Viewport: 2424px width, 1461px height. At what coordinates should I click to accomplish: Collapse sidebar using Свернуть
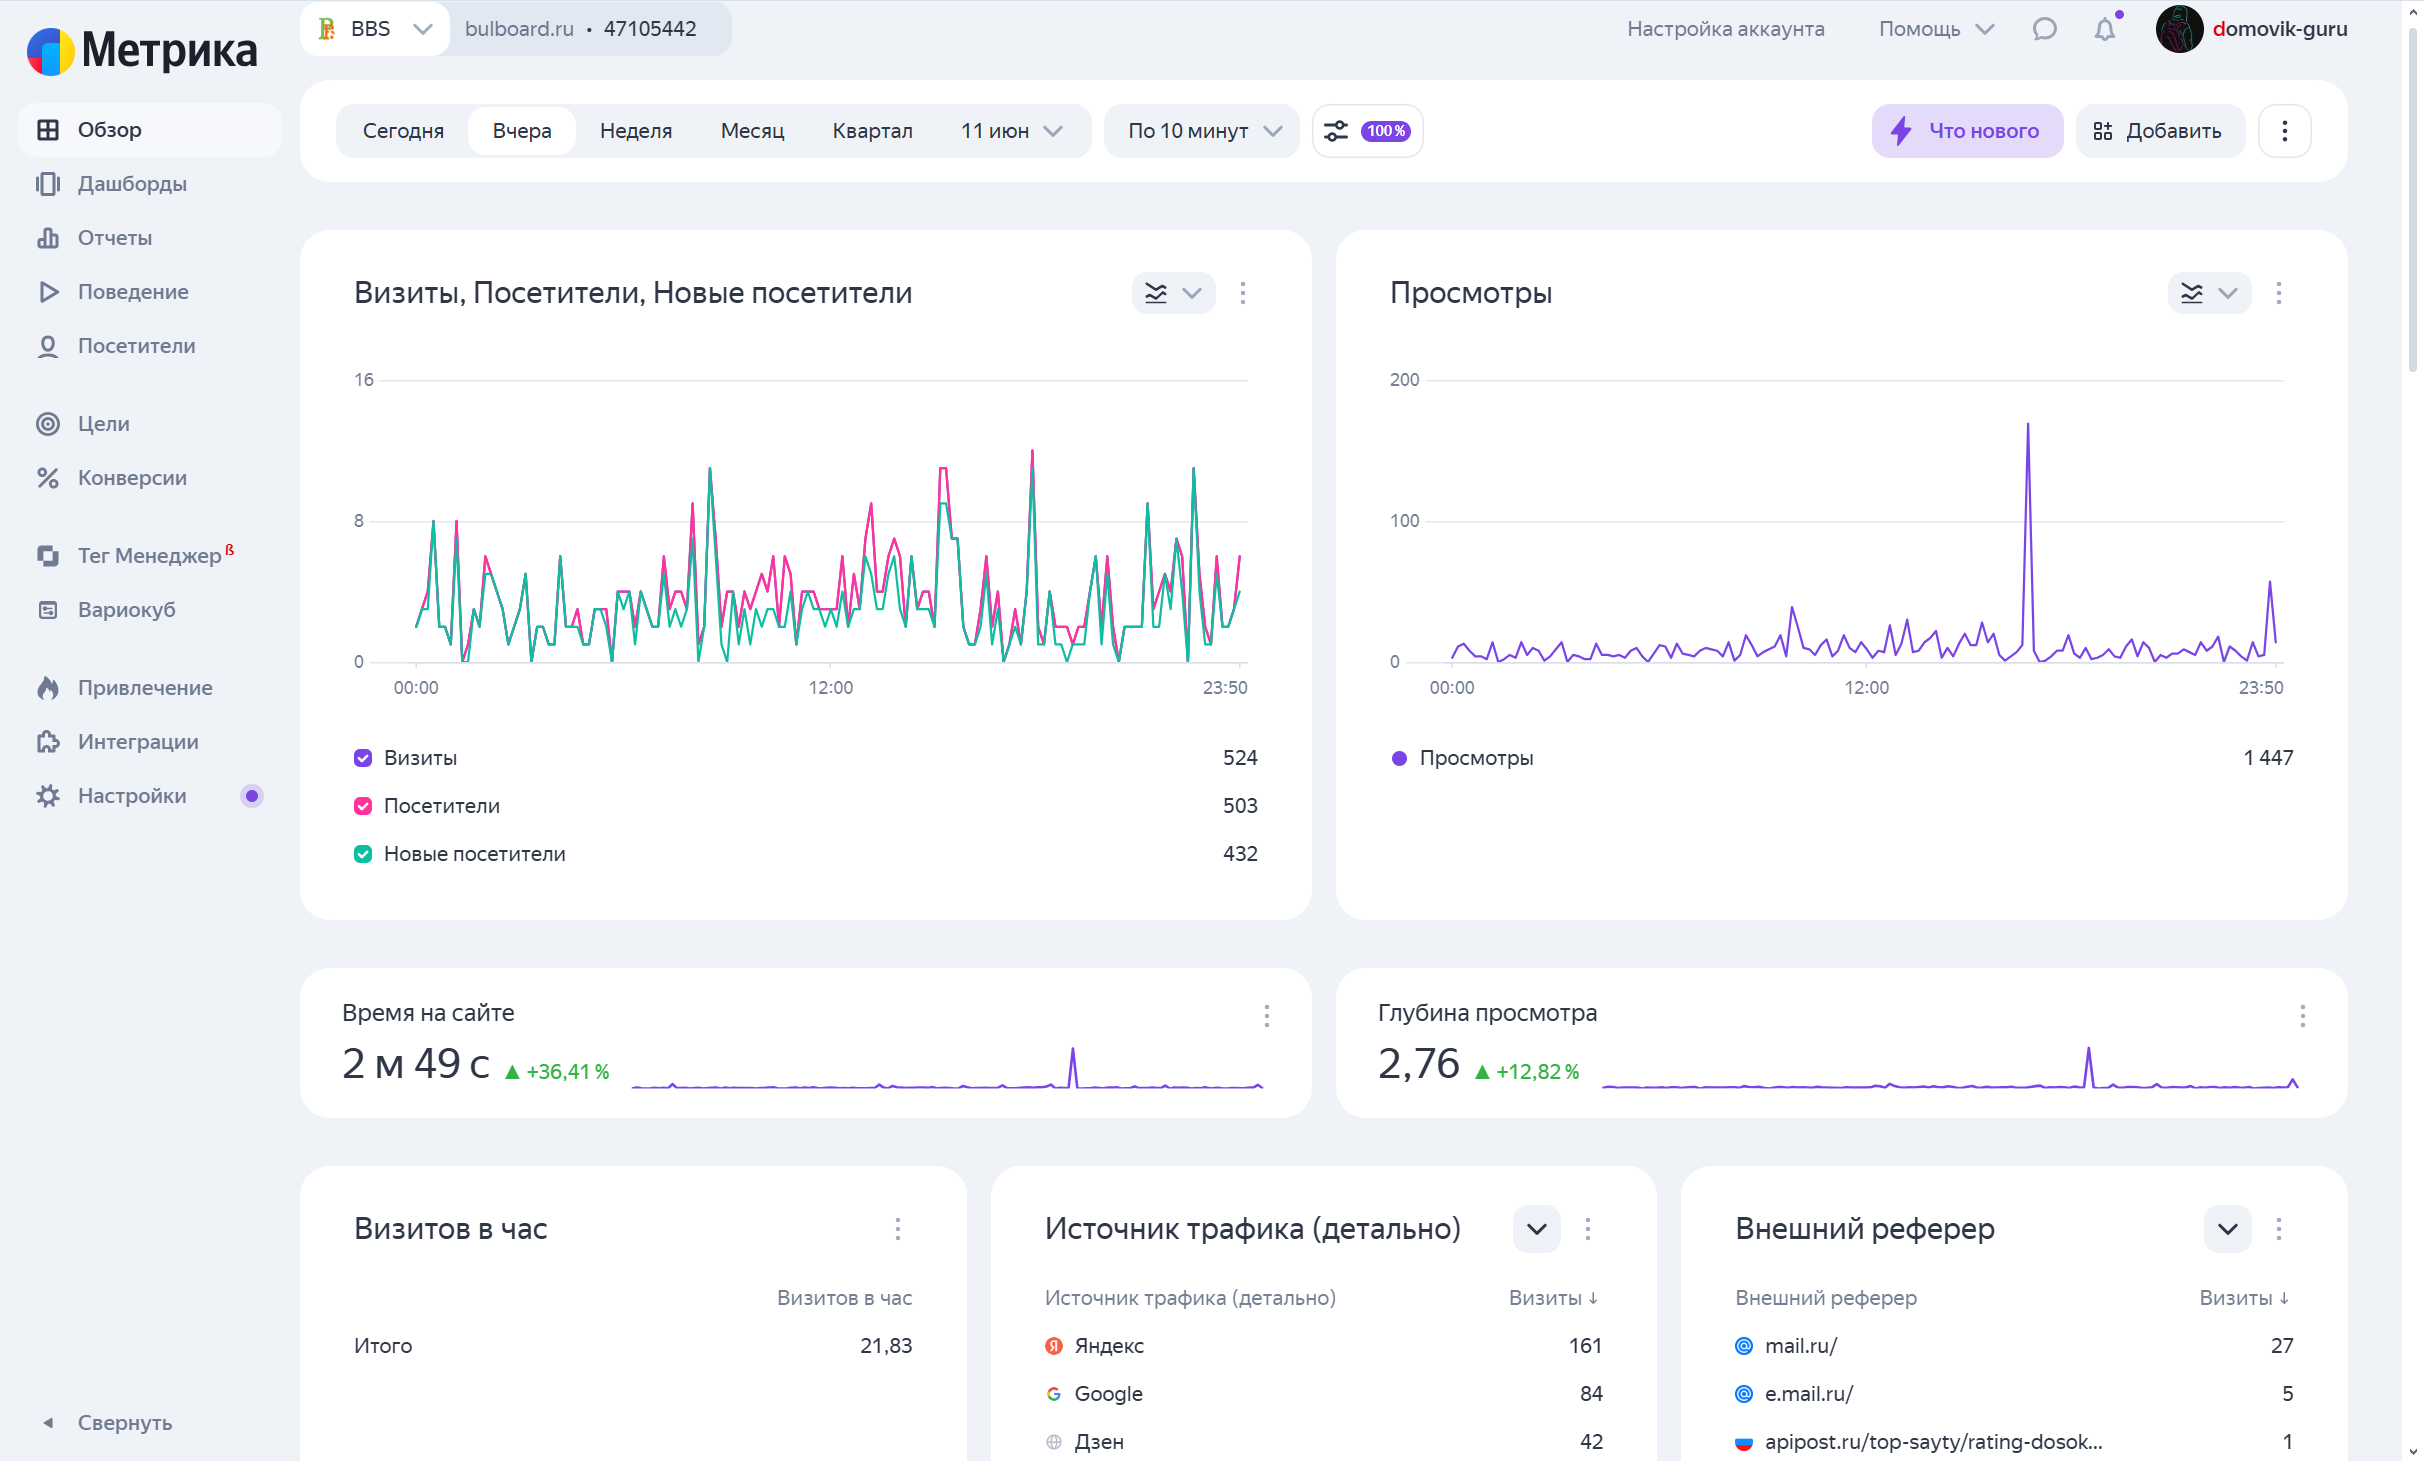tap(124, 1422)
